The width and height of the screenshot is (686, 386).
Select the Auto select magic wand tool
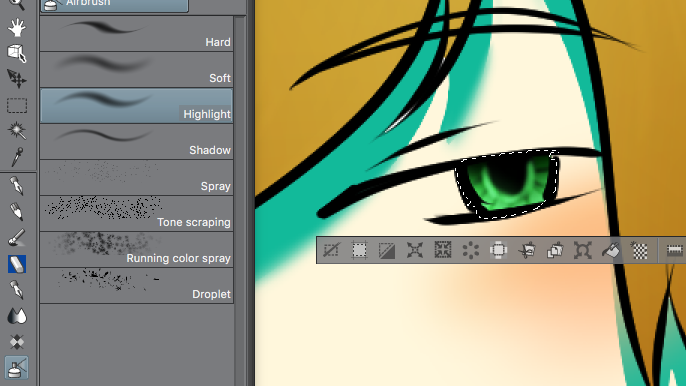tap(17, 130)
